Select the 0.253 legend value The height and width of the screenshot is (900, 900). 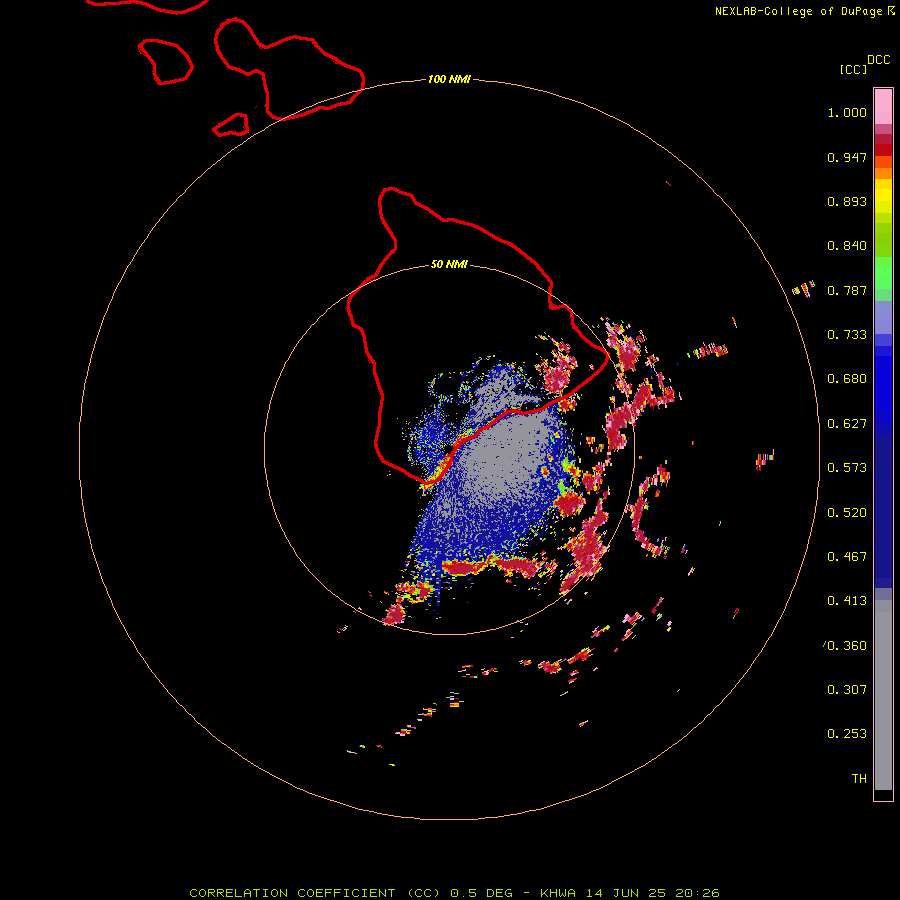tap(847, 734)
